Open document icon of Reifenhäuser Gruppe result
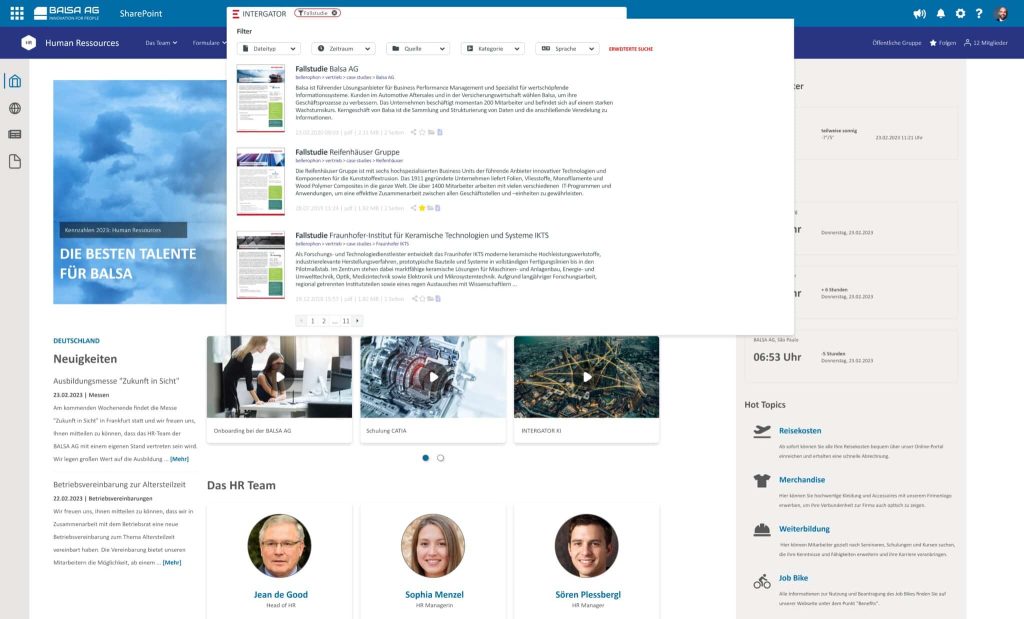 438,208
